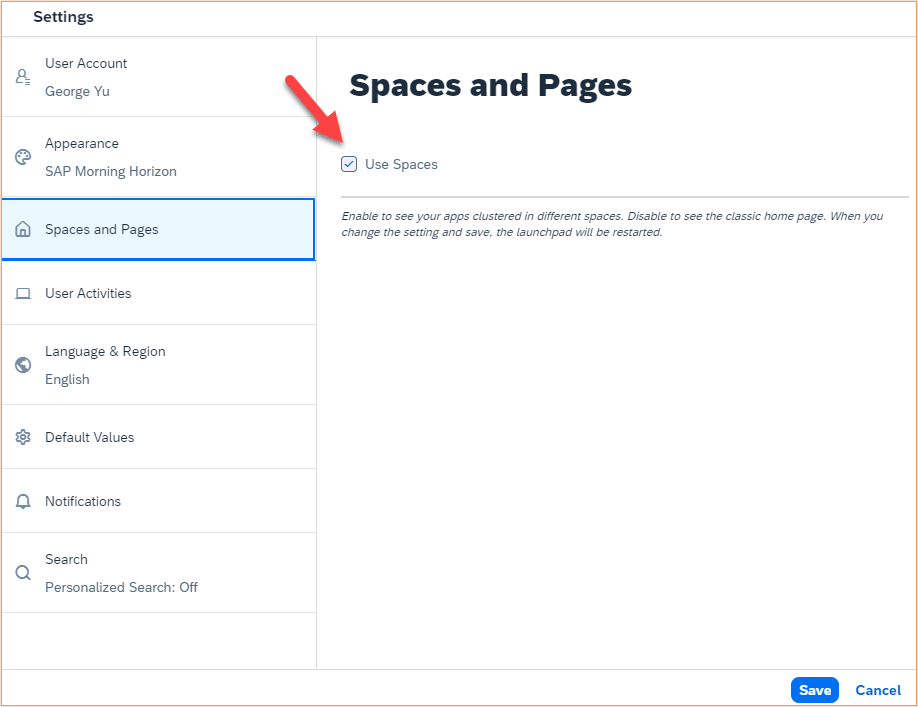Click the Notifications bell icon

(x=23, y=502)
